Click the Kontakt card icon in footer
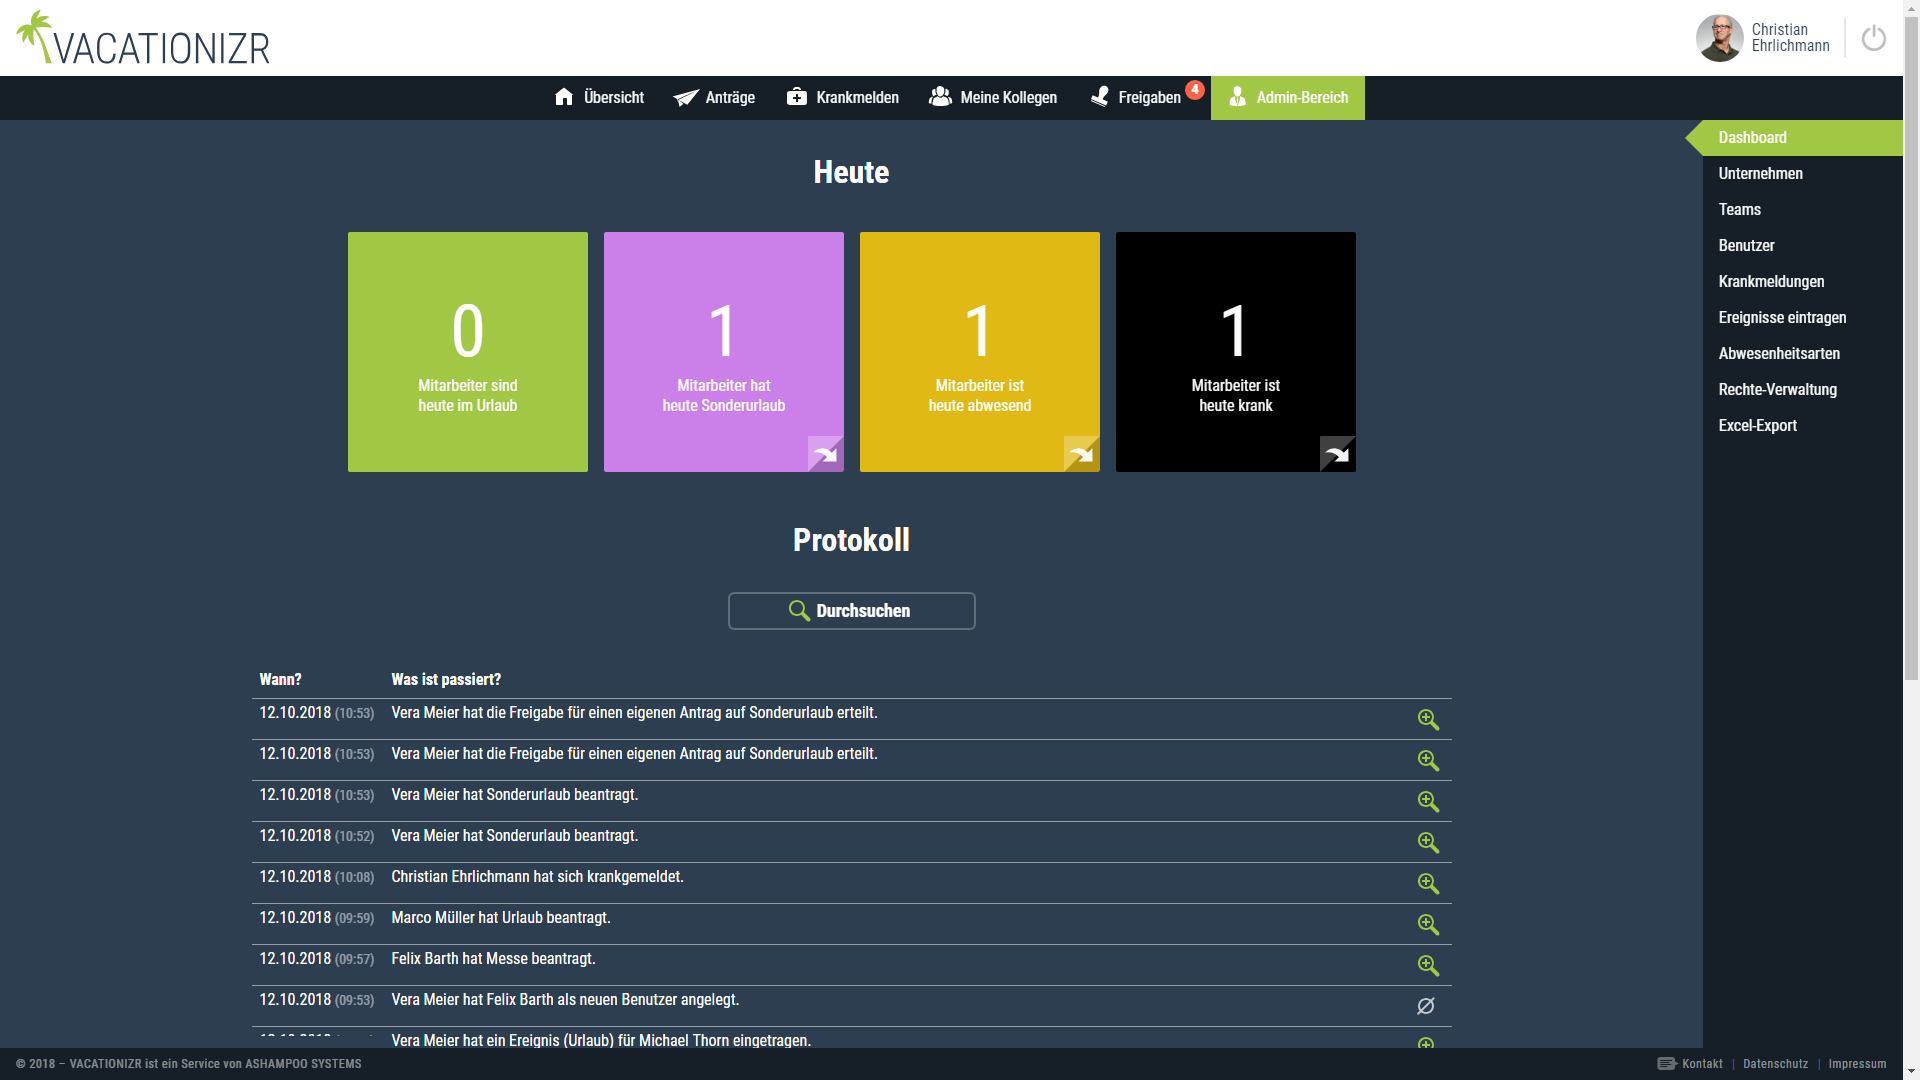1920x1080 pixels. coord(1667,1064)
